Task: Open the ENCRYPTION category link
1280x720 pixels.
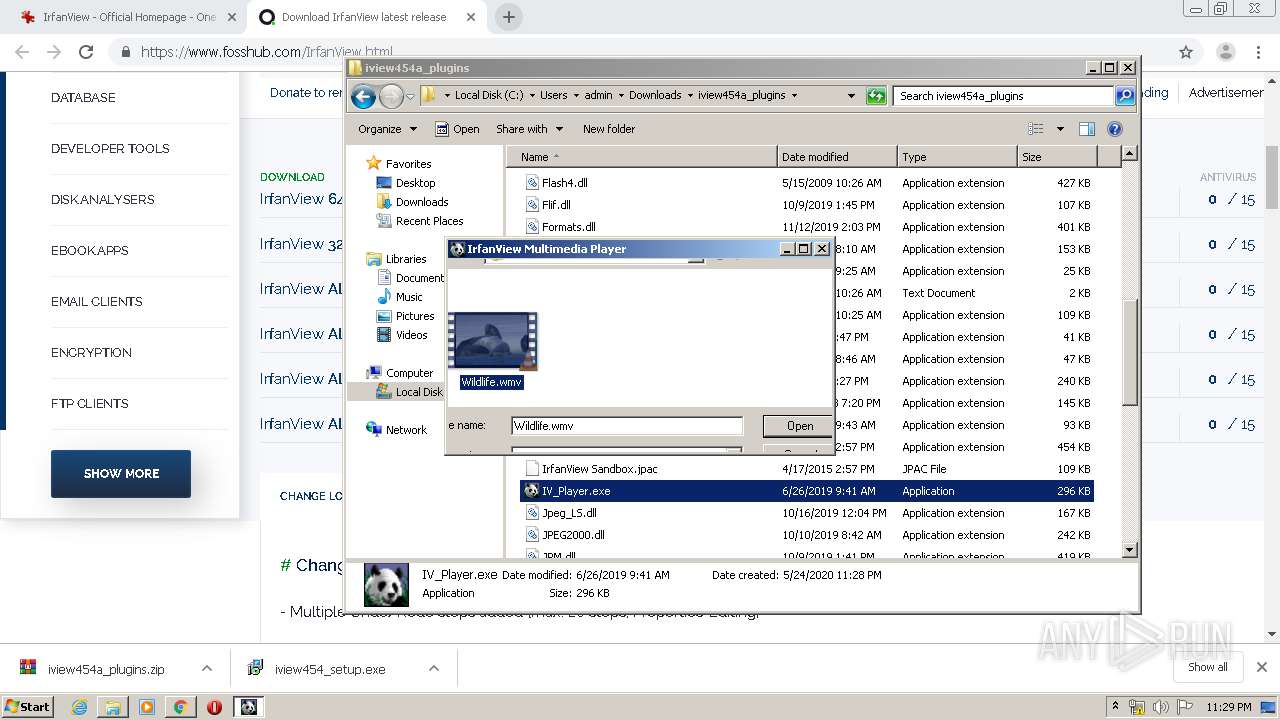Action: pyautogui.click(x=91, y=353)
